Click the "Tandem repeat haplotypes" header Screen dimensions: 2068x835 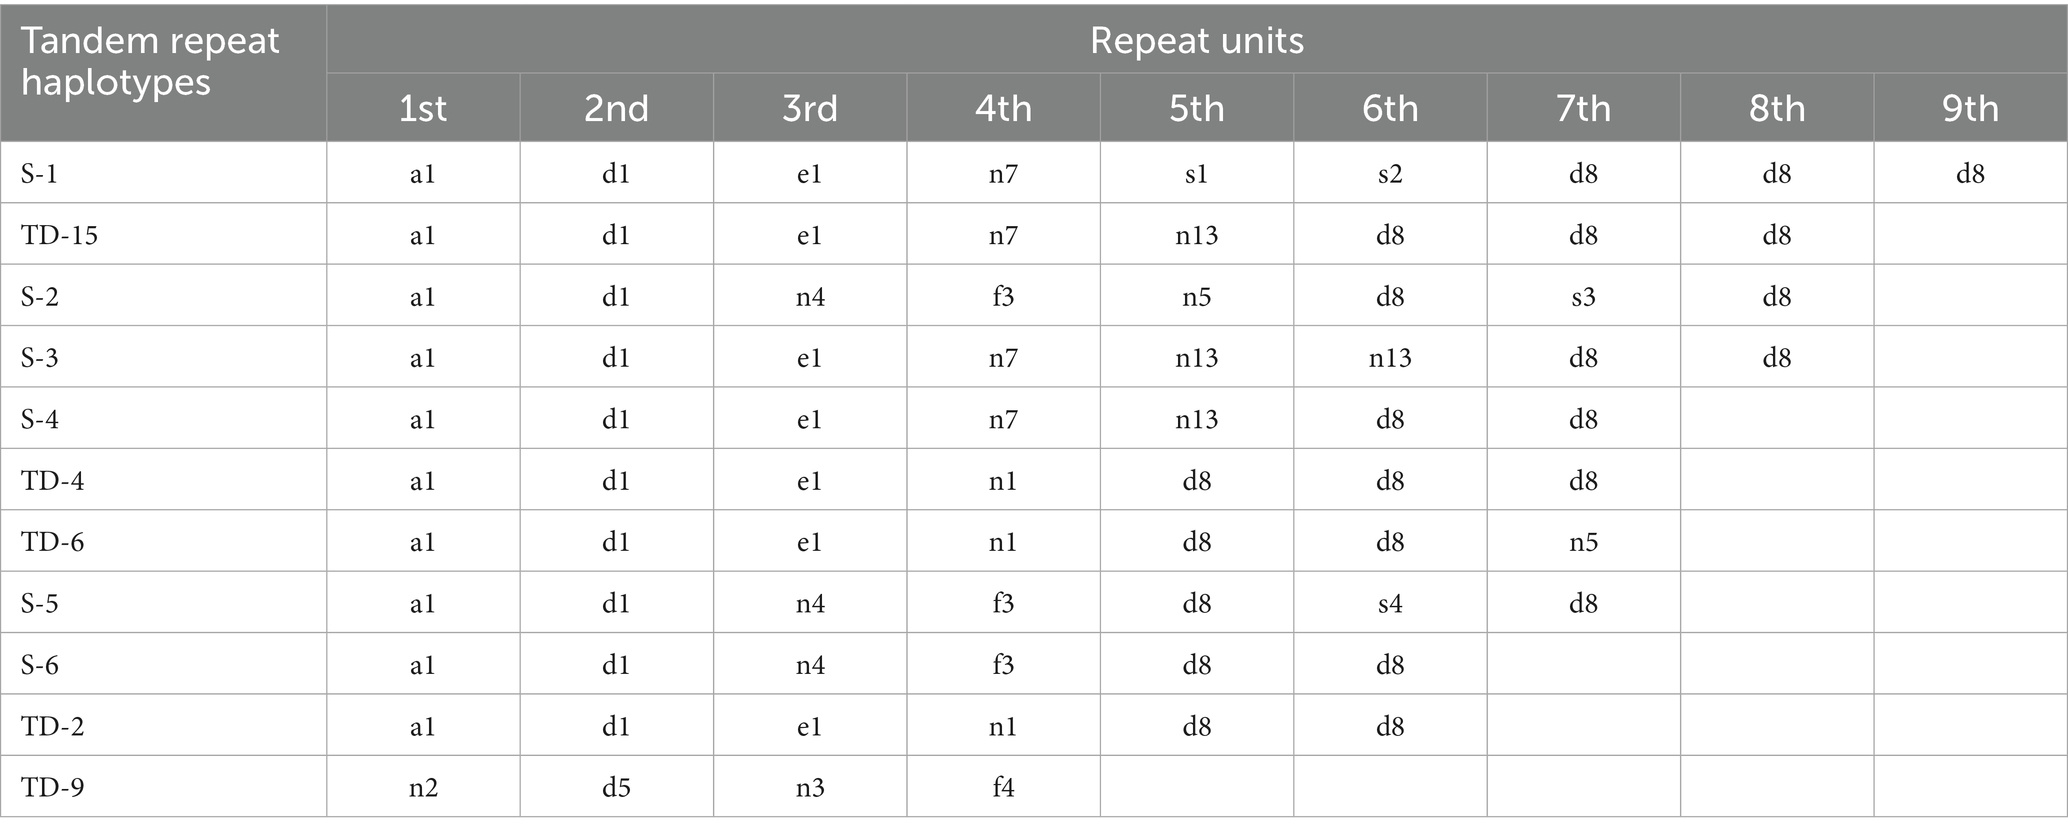point(150,61)
